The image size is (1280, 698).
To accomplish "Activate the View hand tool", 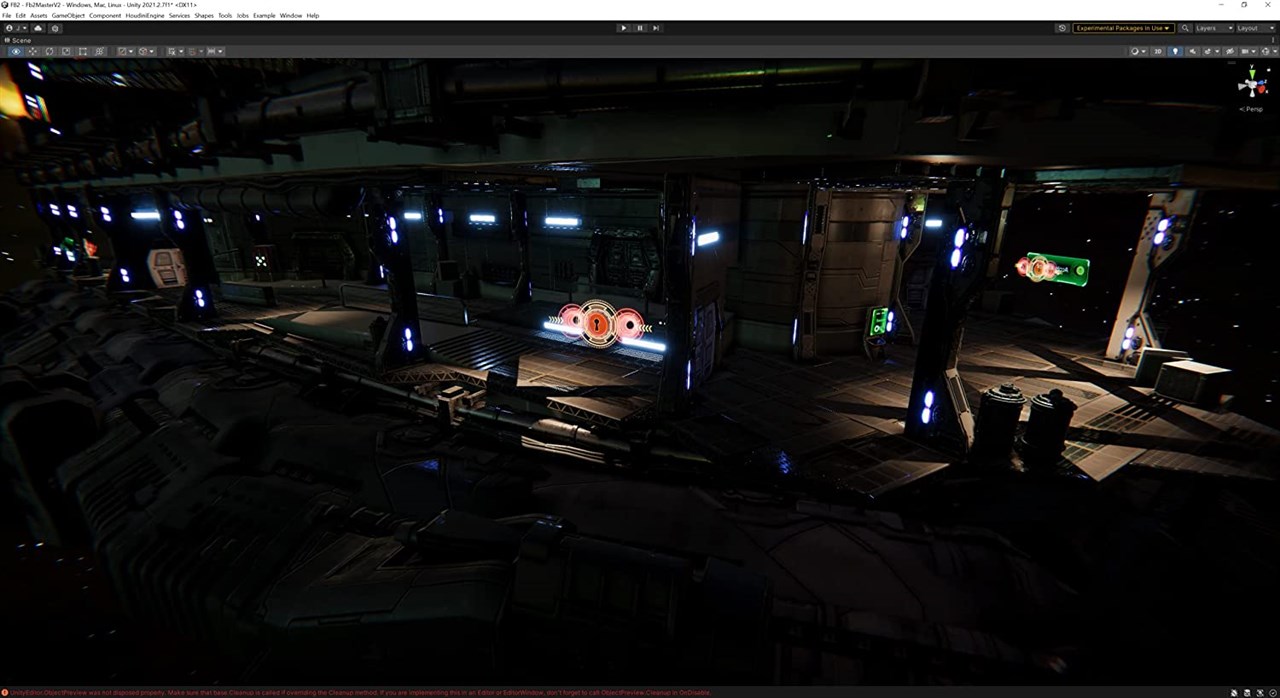I will 15,51.
